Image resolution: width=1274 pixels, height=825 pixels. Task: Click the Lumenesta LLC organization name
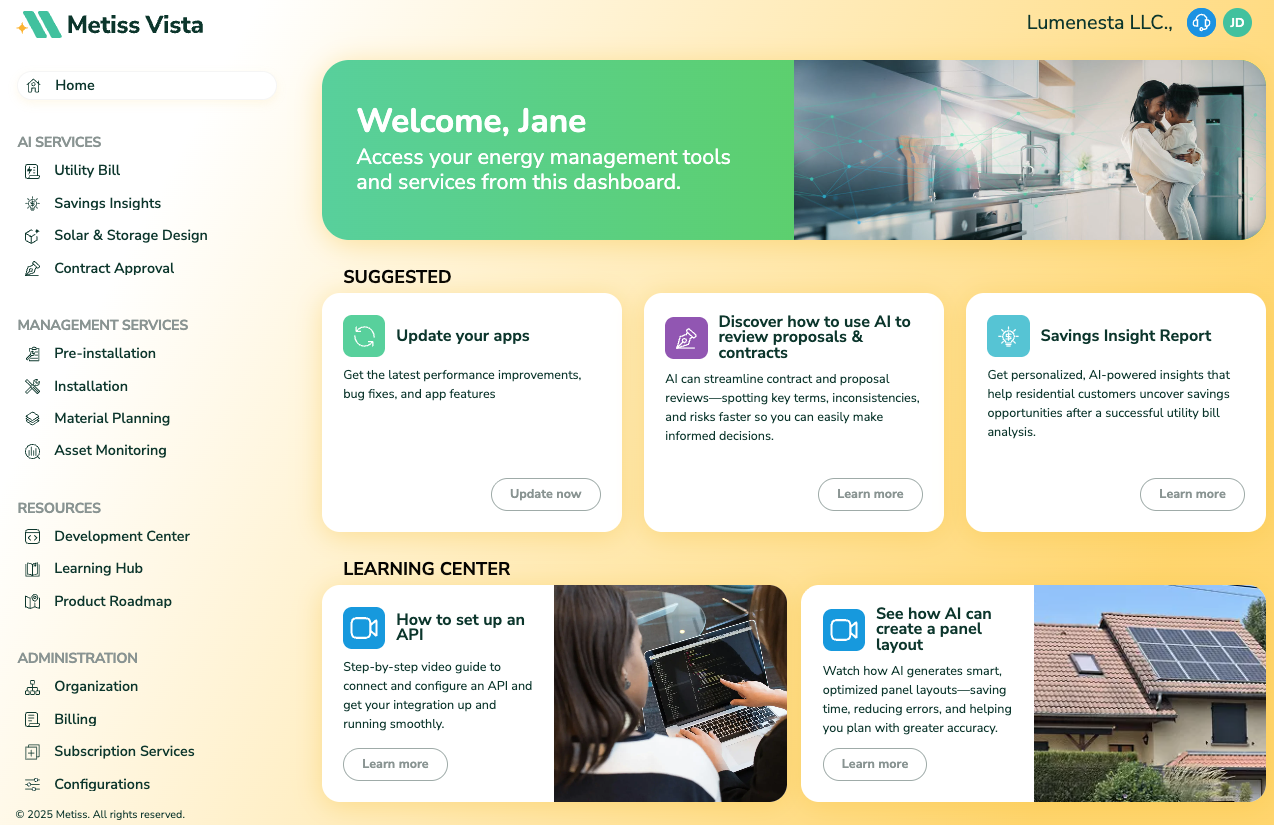[1100, 22]
